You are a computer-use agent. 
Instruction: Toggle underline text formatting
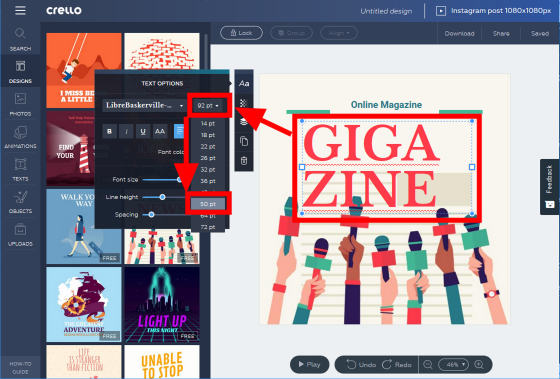[x=143, y=131]
